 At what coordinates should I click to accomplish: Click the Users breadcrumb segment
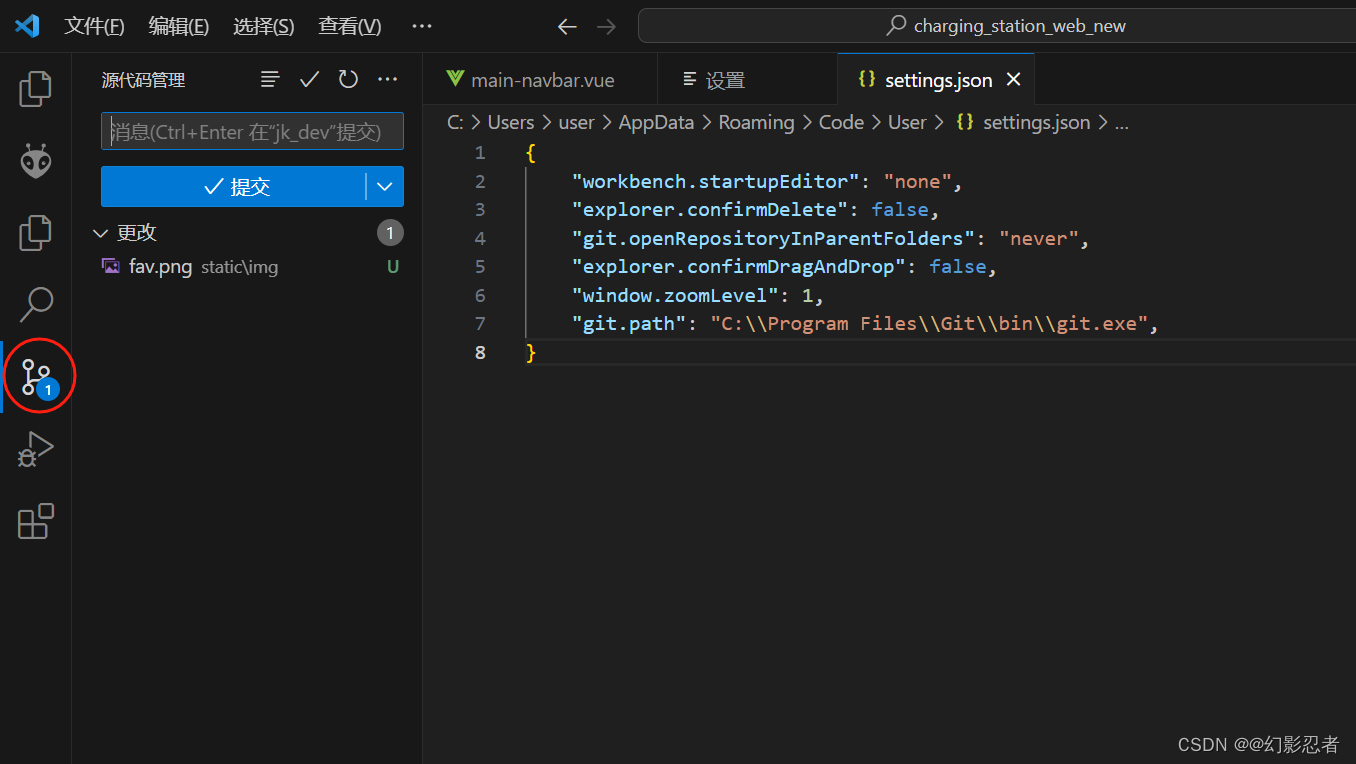click(511, 122)
